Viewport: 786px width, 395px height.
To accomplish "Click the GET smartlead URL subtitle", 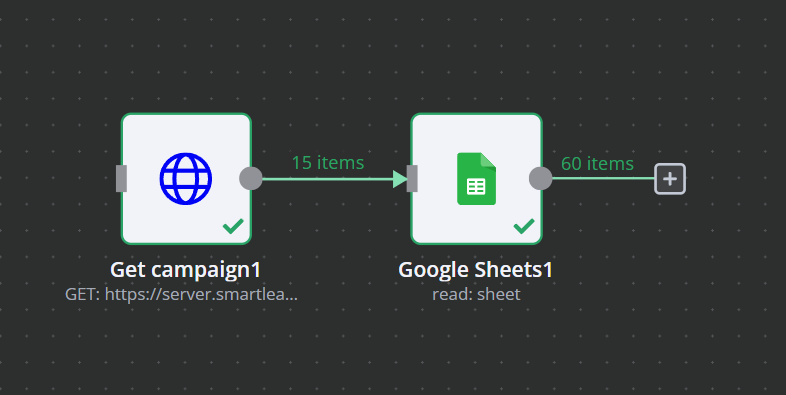I will point(181,294).
